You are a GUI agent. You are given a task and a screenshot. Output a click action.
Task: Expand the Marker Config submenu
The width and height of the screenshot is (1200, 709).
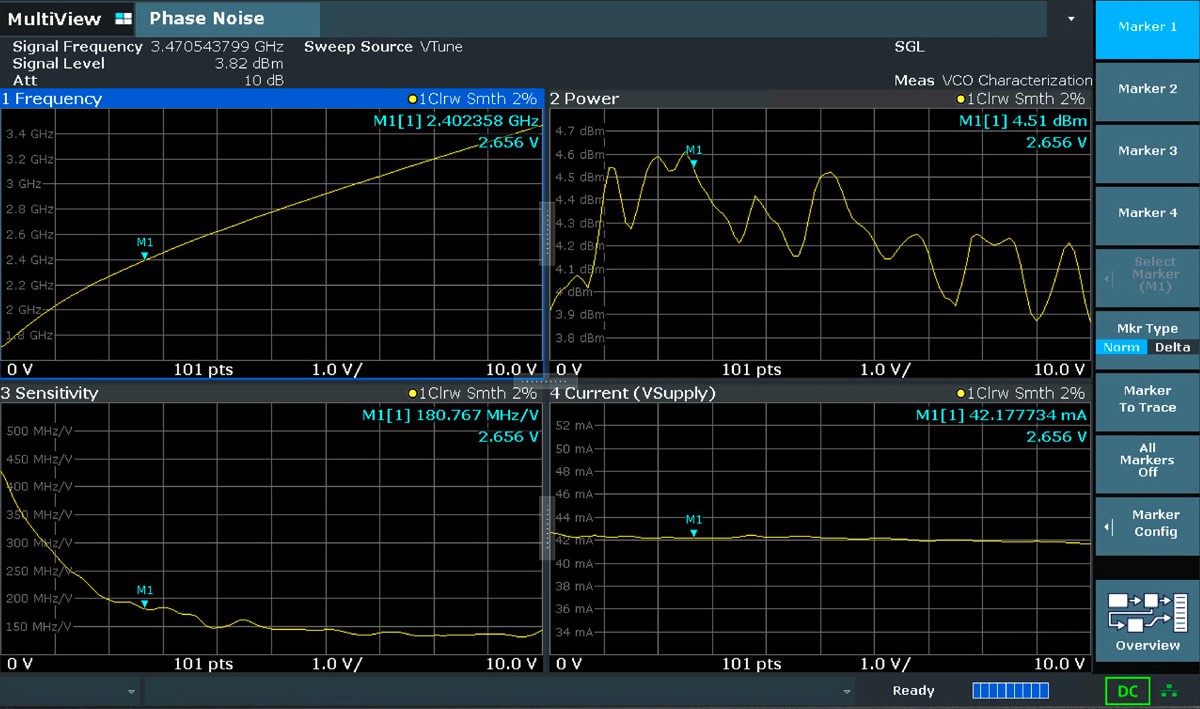point(1147,523)
